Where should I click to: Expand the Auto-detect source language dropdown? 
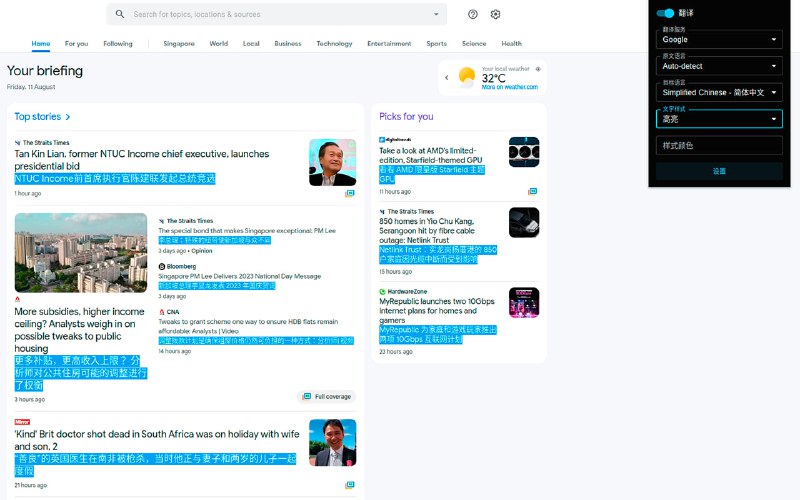tap(719, 66)
